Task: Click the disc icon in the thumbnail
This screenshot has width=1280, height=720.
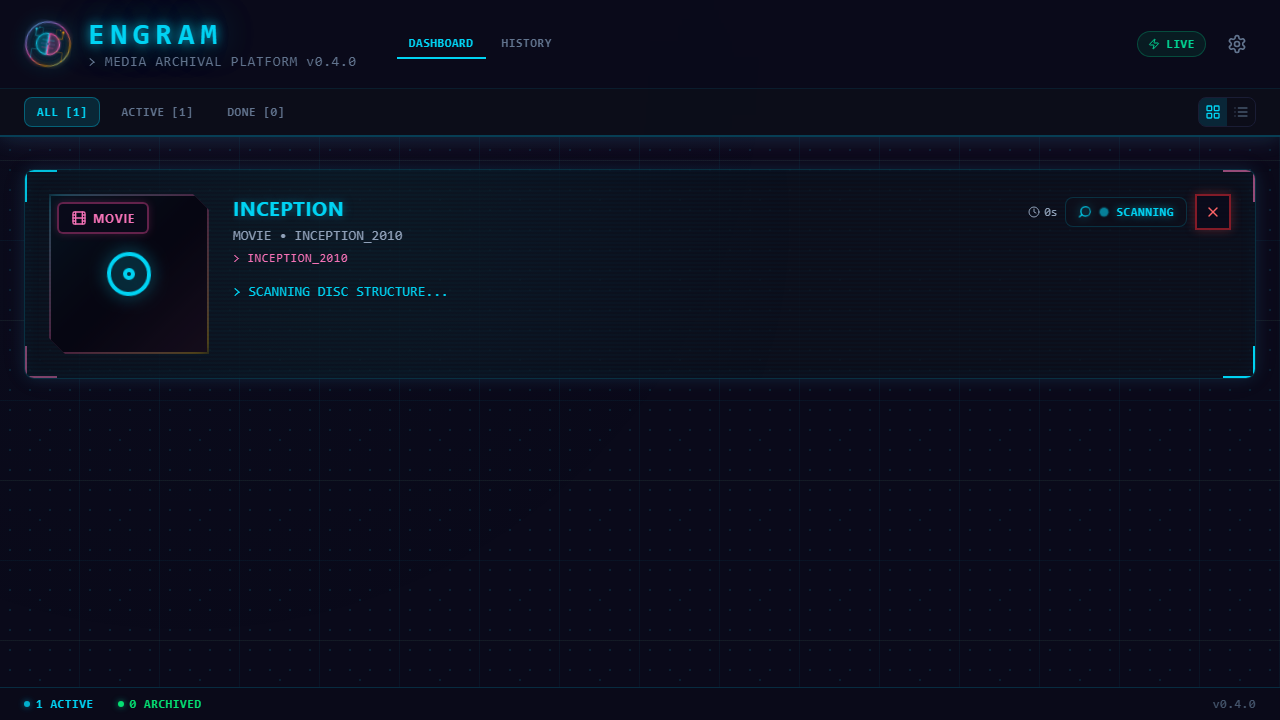Action: coord(129,274)
